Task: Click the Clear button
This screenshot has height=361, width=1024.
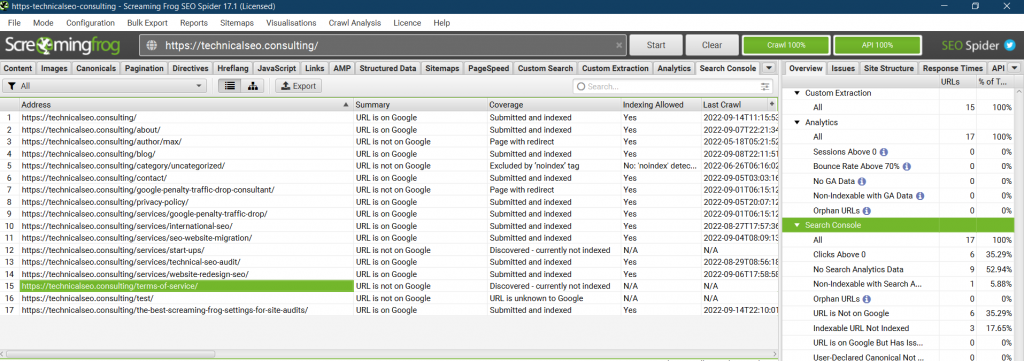Action: click(x=711, y=46)
